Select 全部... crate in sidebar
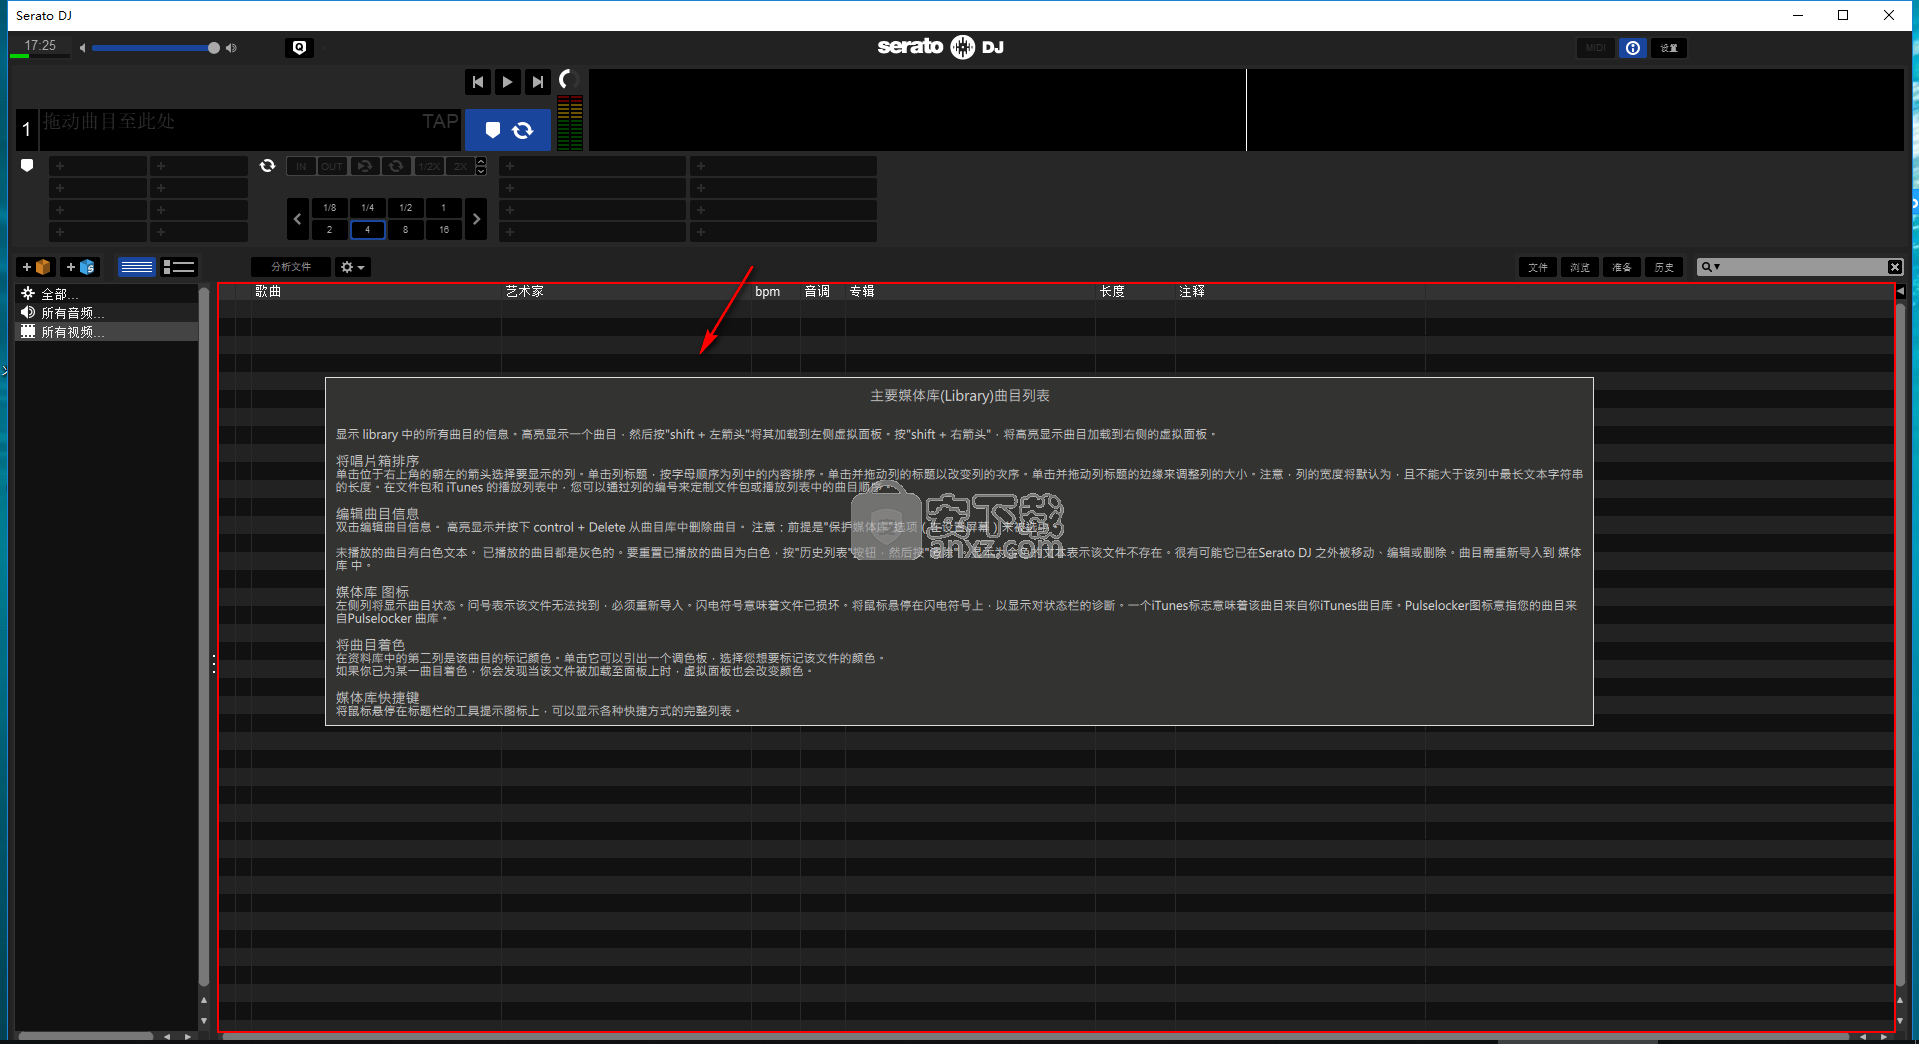The height and width of the screenshot is (1044, 1919). point(107,294)
